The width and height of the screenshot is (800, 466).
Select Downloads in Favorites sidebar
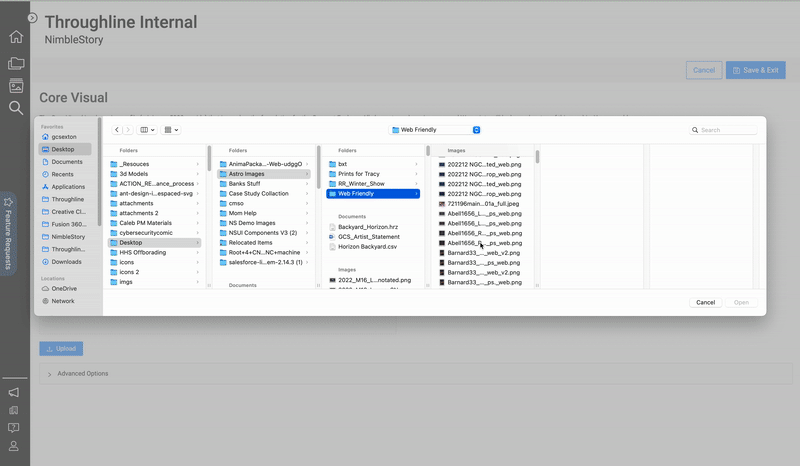click(67, 261)
